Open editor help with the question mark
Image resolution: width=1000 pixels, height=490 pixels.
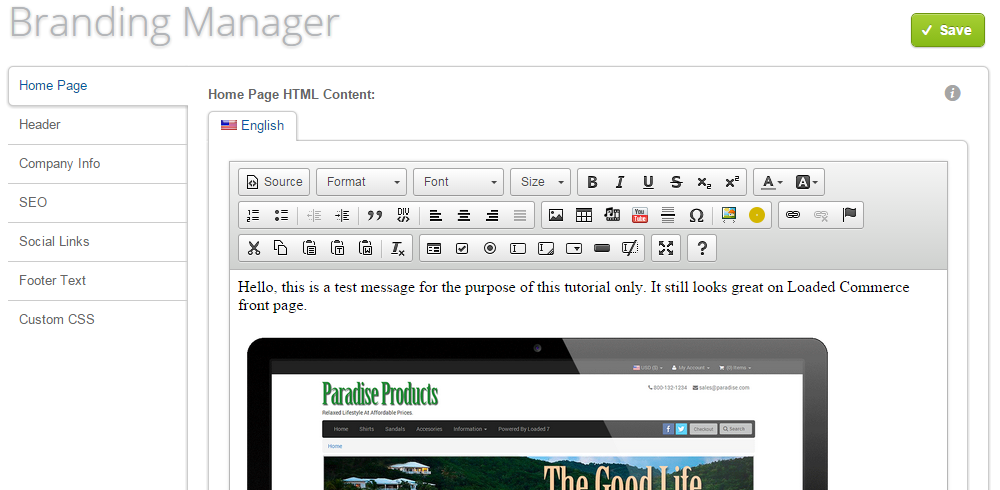702,249
